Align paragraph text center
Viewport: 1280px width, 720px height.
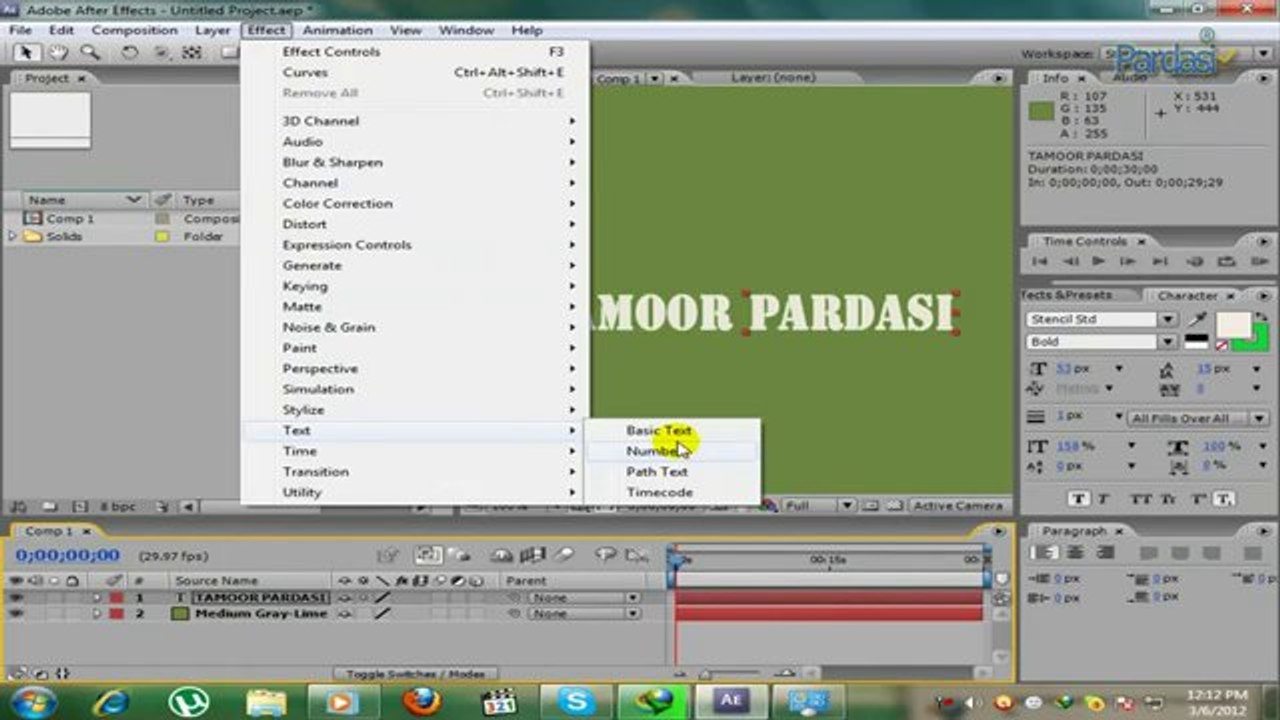(1075, 553)
